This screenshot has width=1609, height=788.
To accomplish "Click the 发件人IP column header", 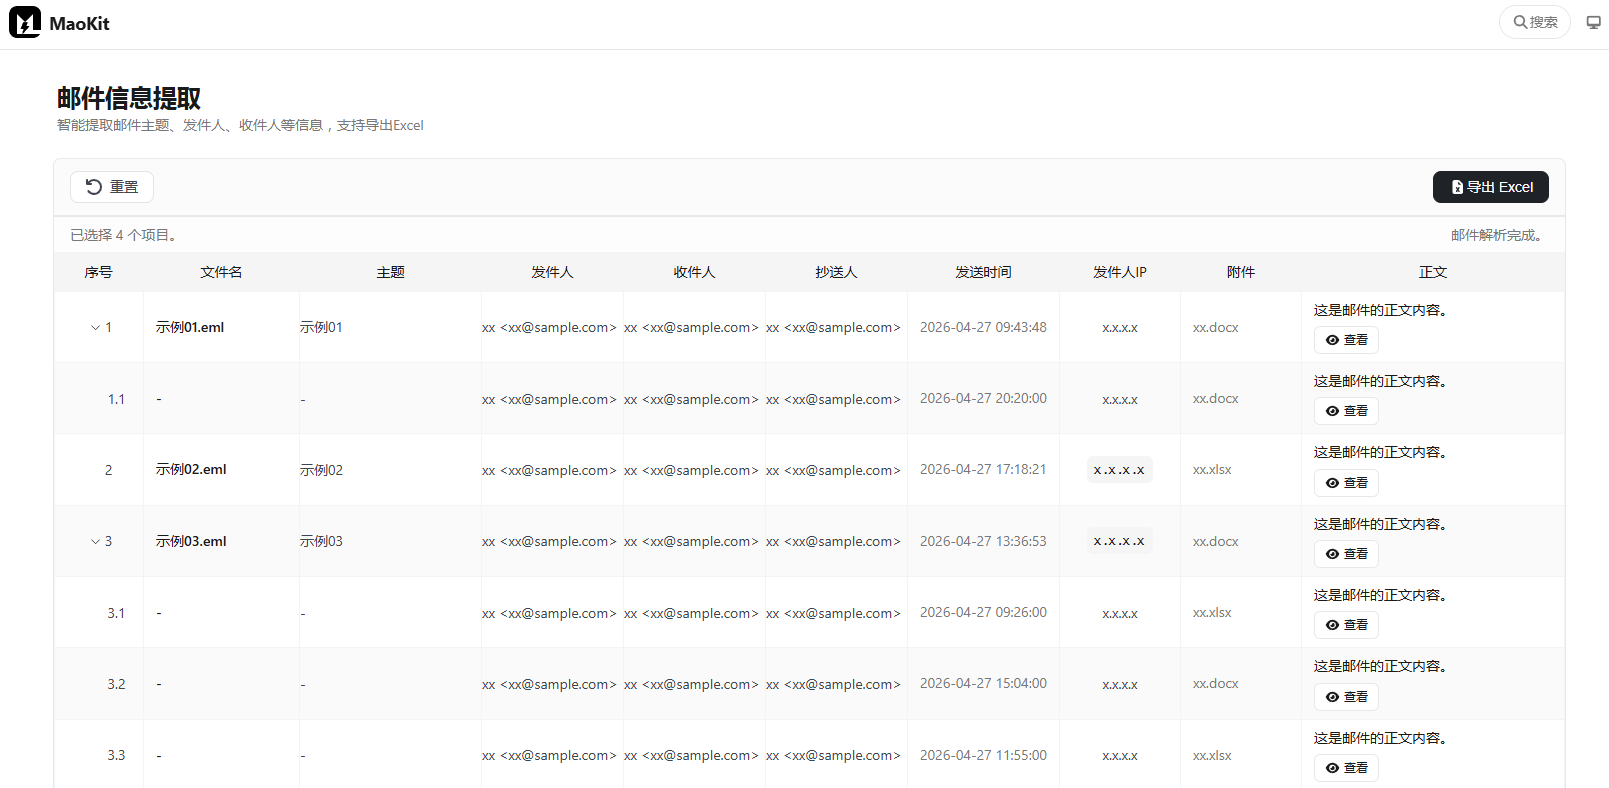I will [x=1120, y=272].
